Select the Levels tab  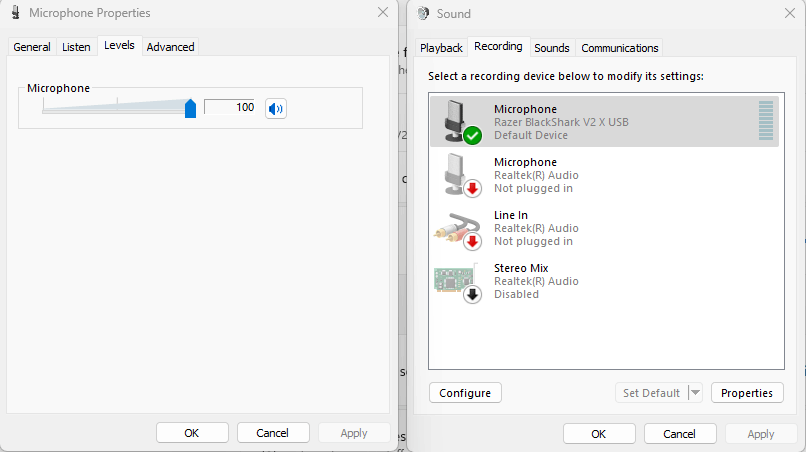[119, 45]
